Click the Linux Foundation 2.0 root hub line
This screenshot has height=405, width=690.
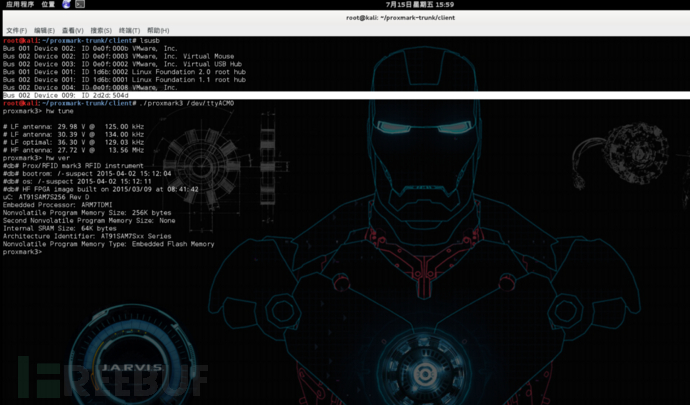coord(124,72)
